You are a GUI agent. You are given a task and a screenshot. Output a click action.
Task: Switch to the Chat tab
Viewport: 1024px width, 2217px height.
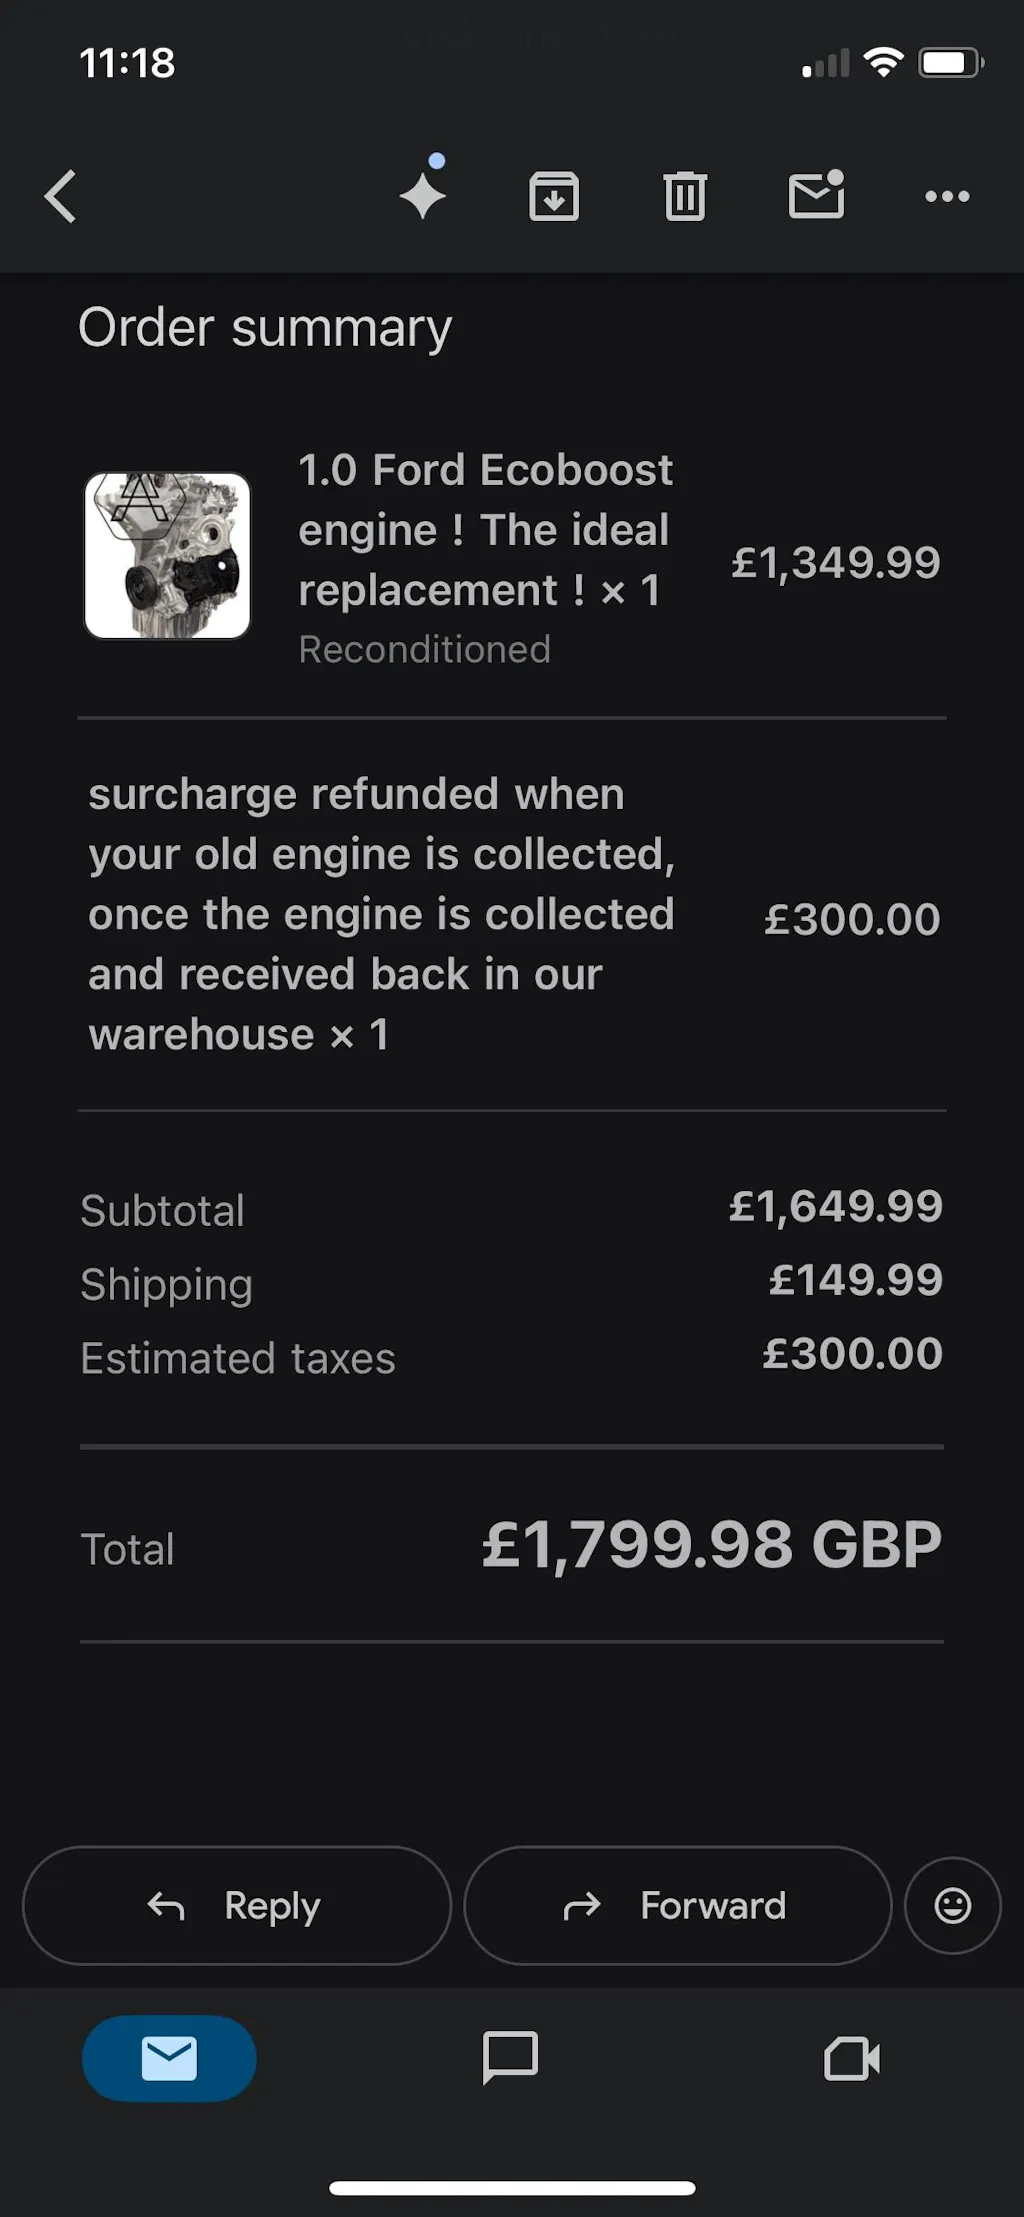tap(510, 2058)
